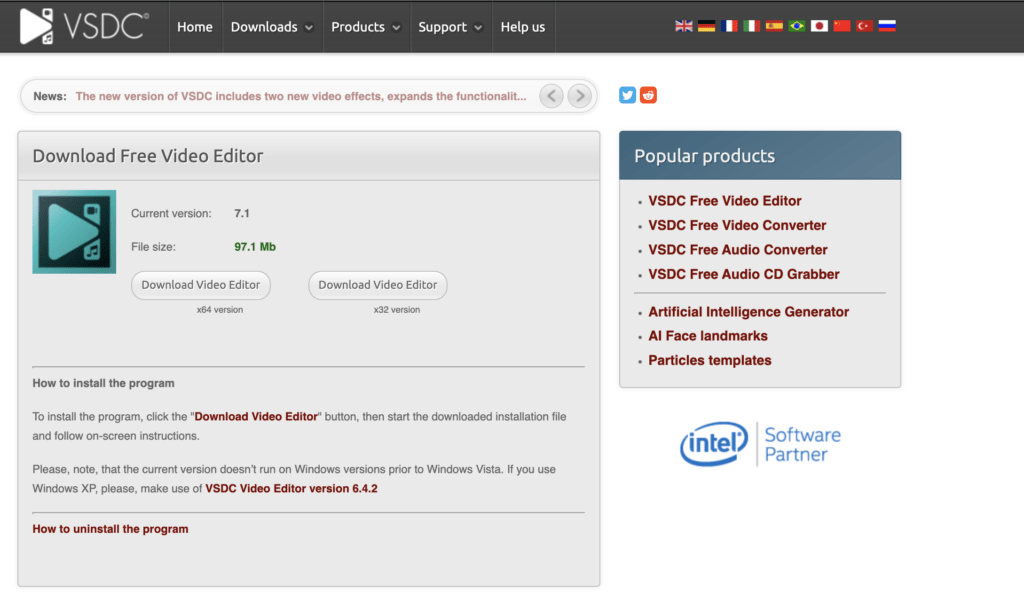Open How to uninstall the program link
1024x601 pixels.
click(x=110, y=529)
